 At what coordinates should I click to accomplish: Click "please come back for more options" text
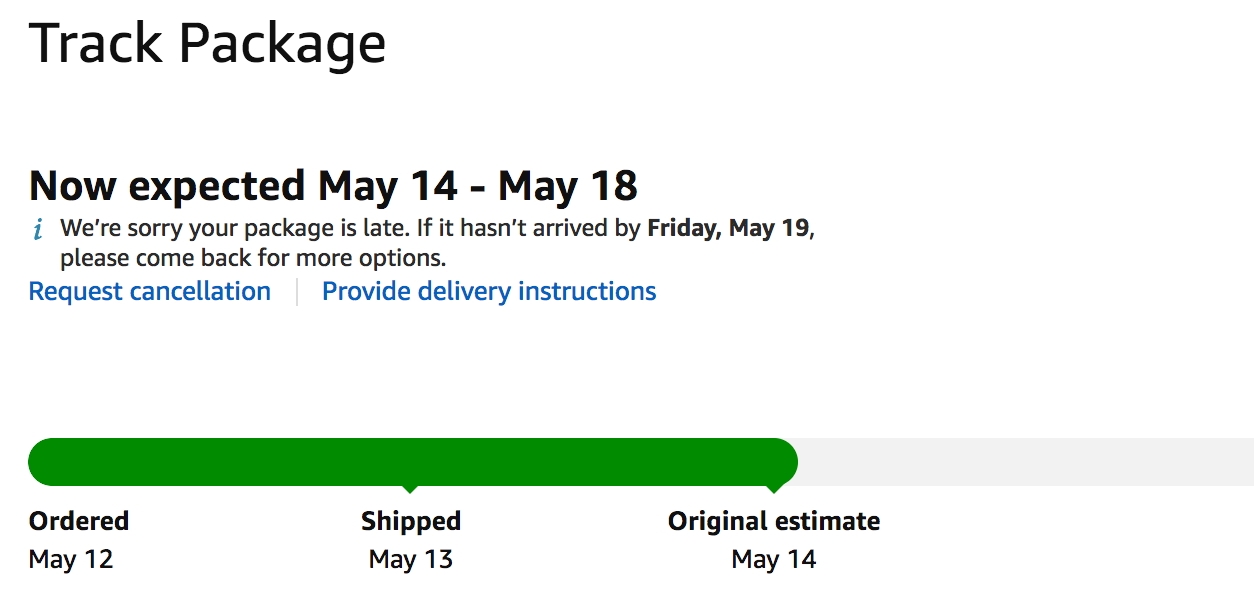[x=253, y=258]
